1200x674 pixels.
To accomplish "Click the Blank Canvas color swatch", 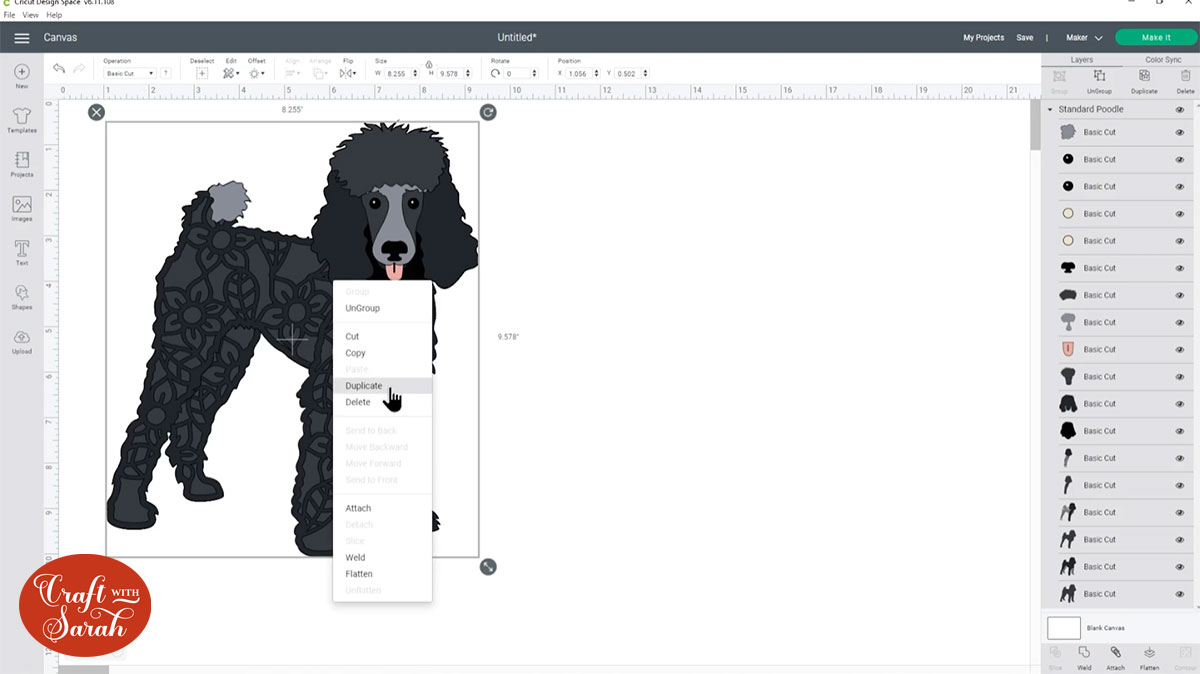I will (x=1064, y=627).
